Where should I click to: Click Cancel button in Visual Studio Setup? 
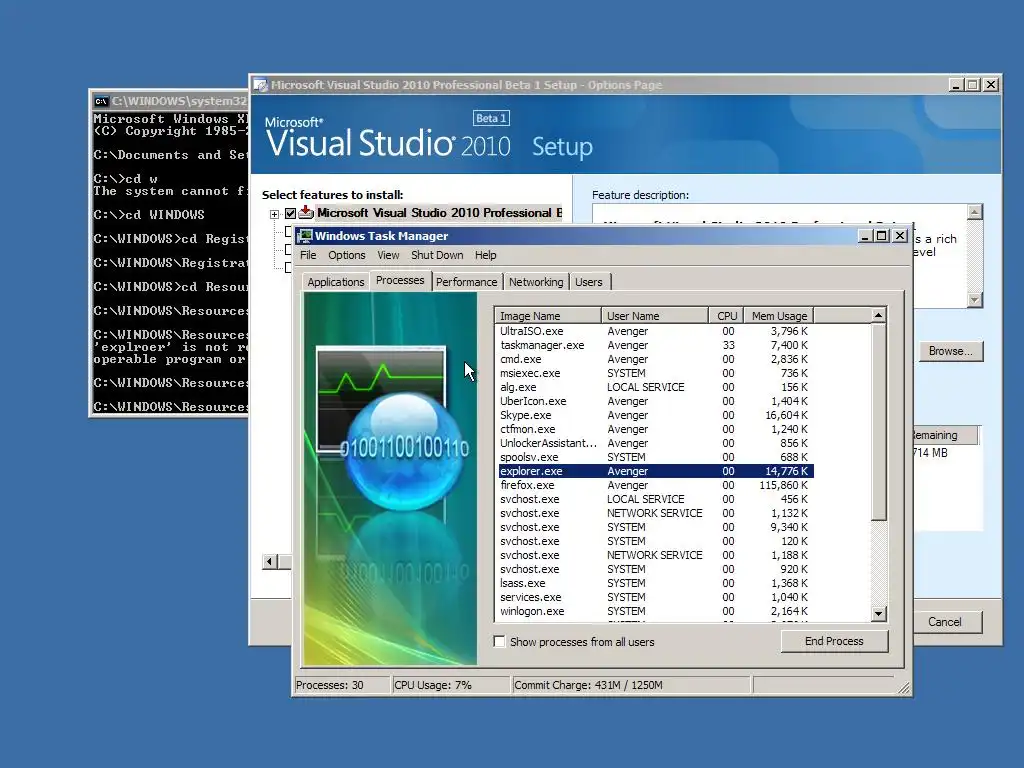[944, 622]
